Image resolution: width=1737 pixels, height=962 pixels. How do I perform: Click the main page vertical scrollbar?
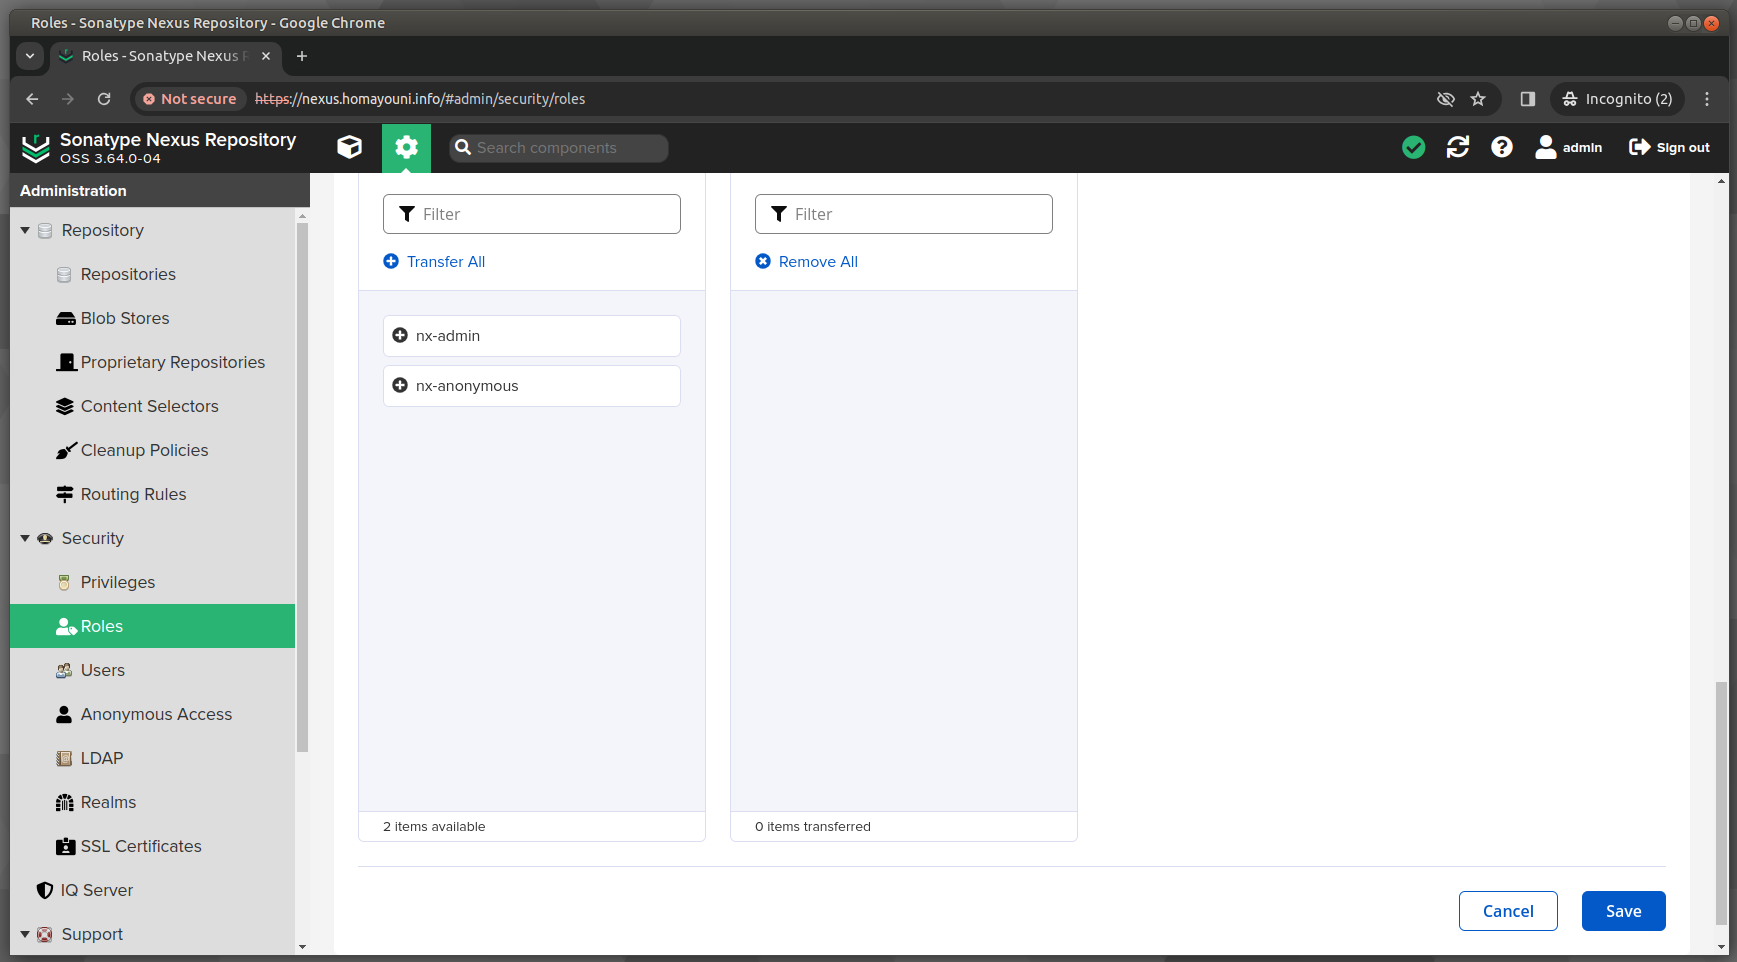(1721, 803)
